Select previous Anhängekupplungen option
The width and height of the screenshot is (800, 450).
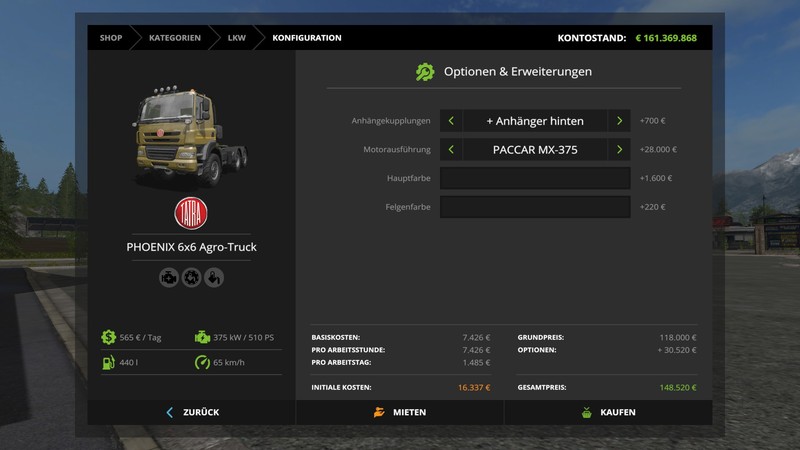(x=451, y=121)
